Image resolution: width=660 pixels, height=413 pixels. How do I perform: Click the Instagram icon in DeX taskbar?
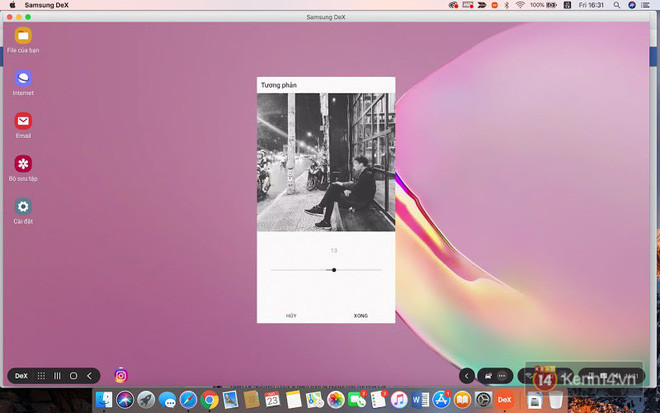[x=121, y=376]
